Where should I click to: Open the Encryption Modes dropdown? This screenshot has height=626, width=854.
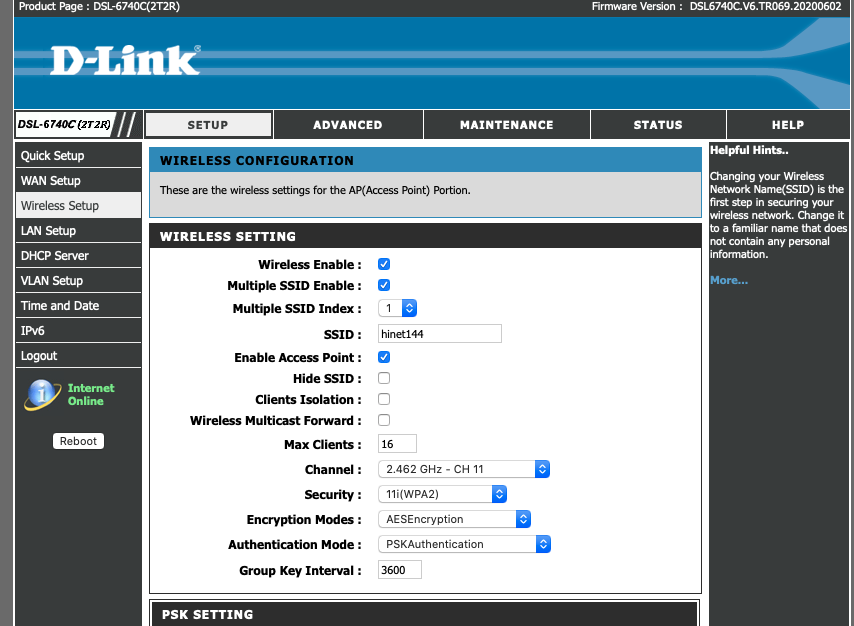click(x=454, y=519)
